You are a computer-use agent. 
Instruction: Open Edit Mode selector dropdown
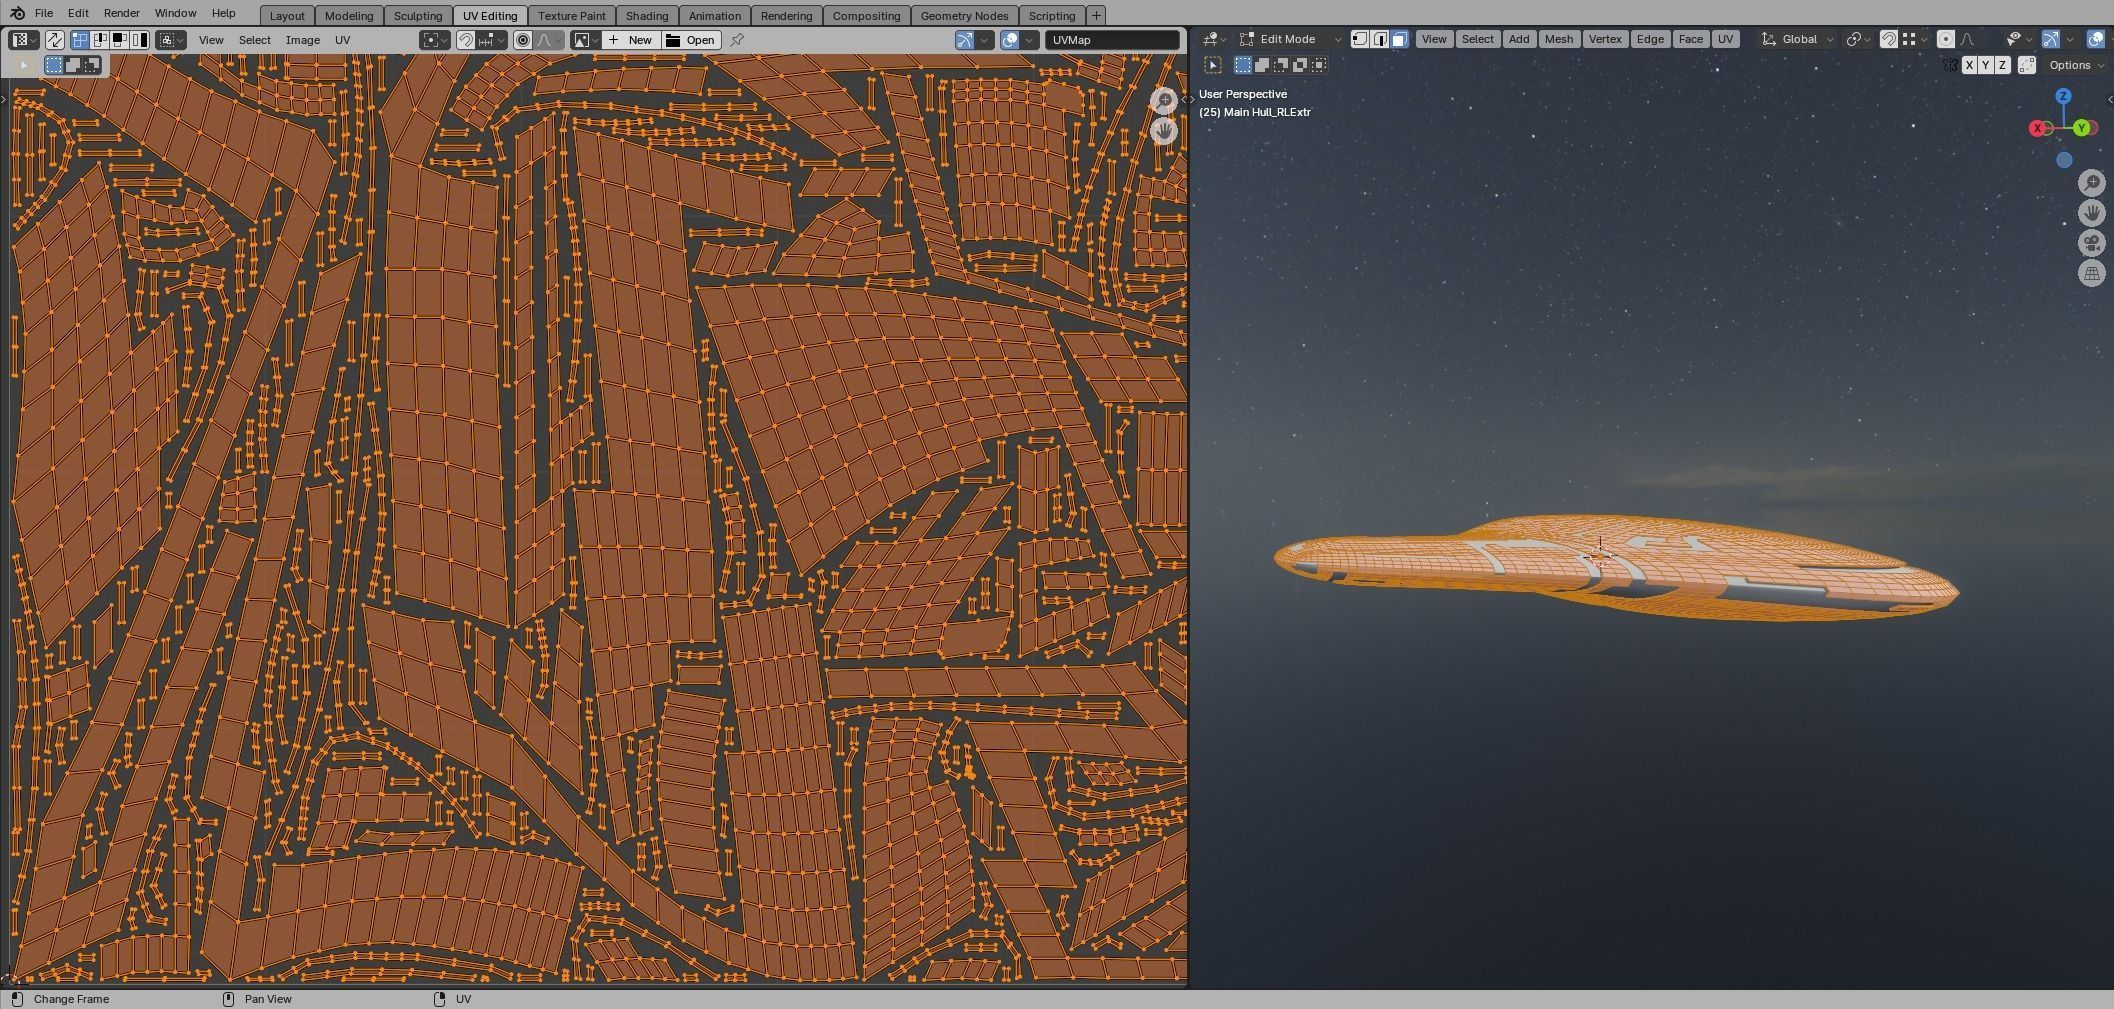click(x=1289, y=39)
